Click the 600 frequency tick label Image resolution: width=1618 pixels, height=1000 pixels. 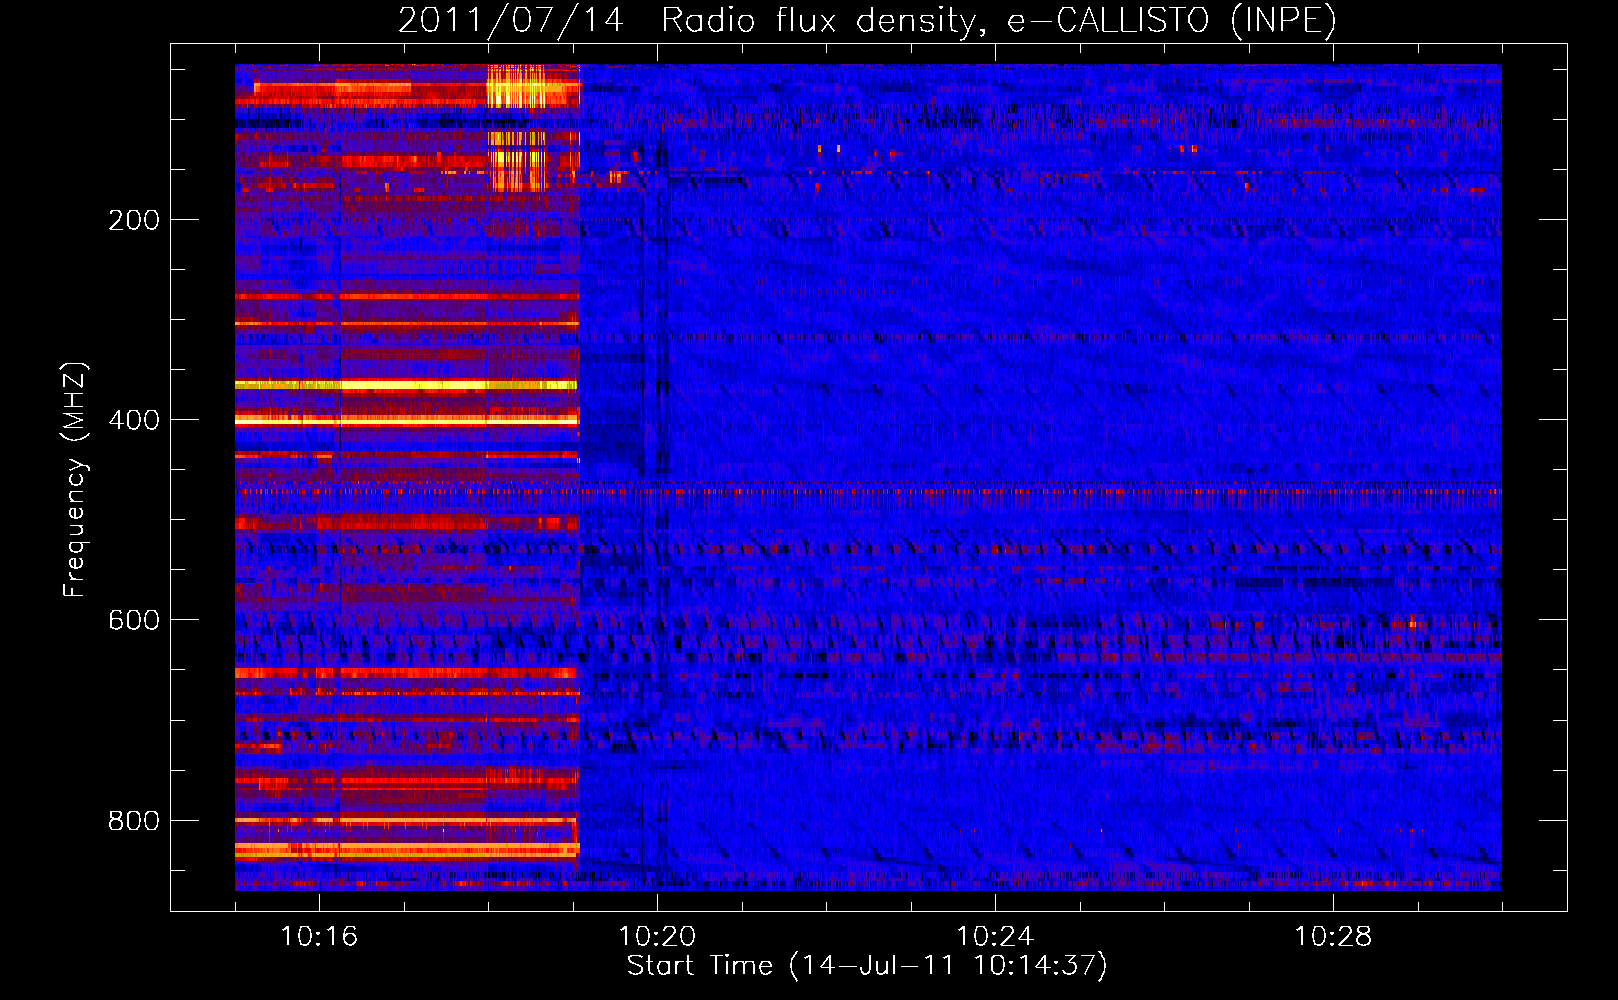point(134,620)
